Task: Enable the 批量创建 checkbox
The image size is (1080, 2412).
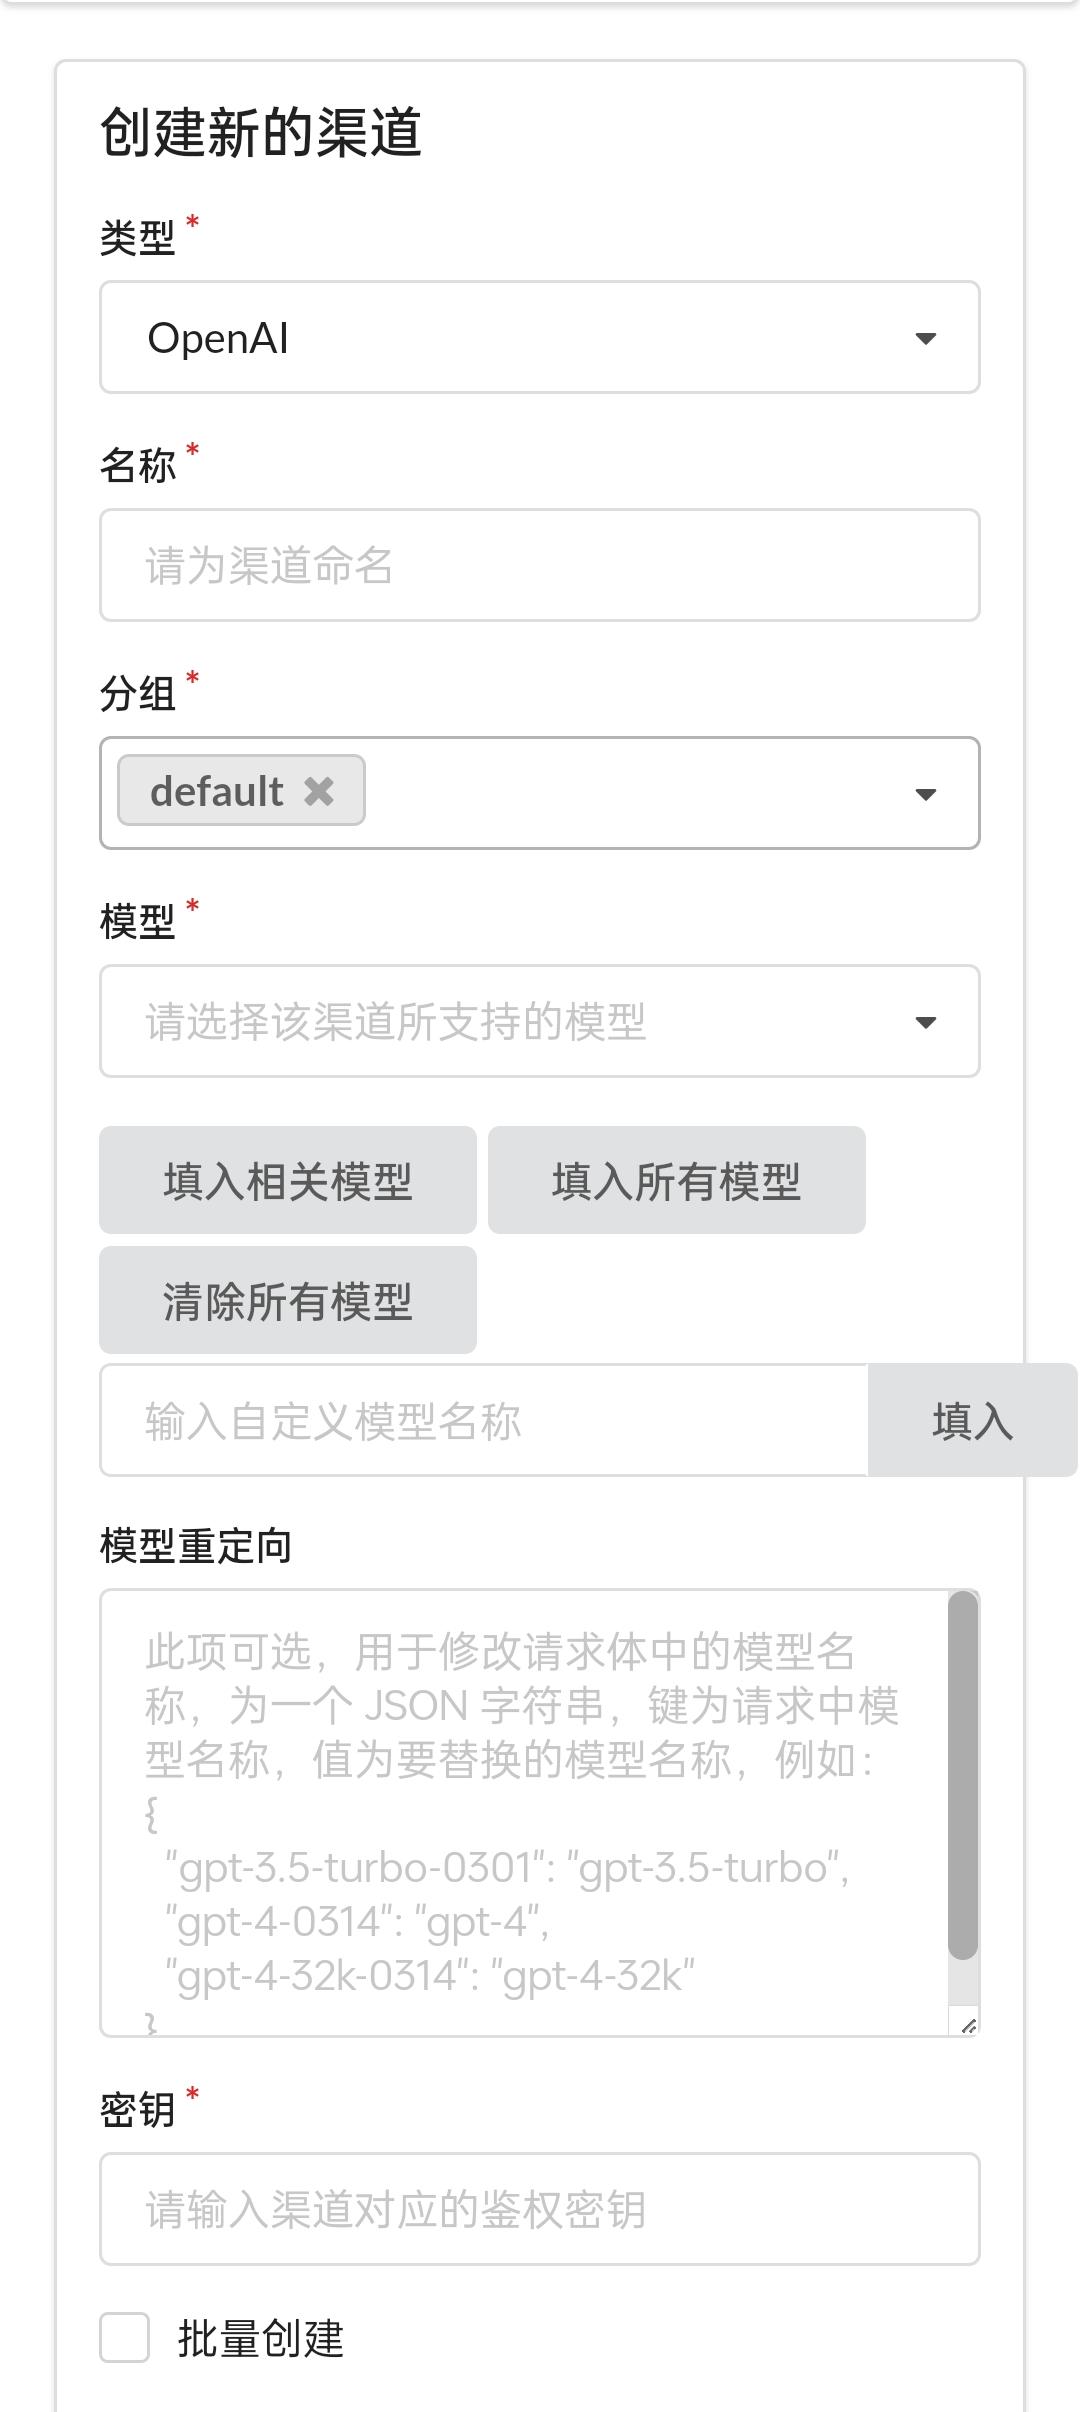Action: 125,2338
